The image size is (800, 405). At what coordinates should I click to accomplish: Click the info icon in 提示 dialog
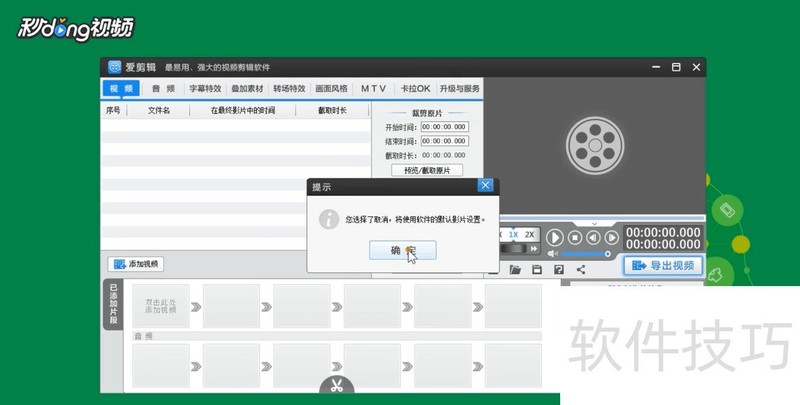[x=329, y=219]
